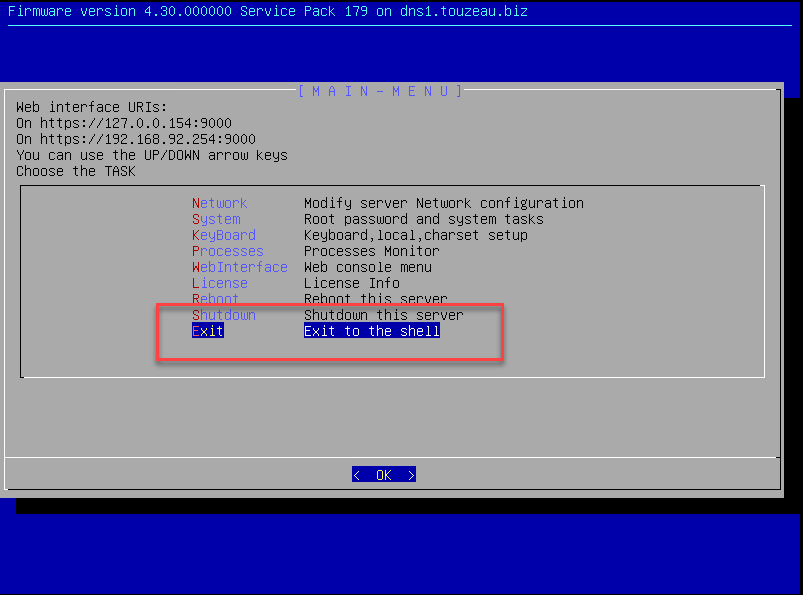Click the 'Exit to the shell' description
The height and width of the screenshot is (595, 803).
coord(371,331)
